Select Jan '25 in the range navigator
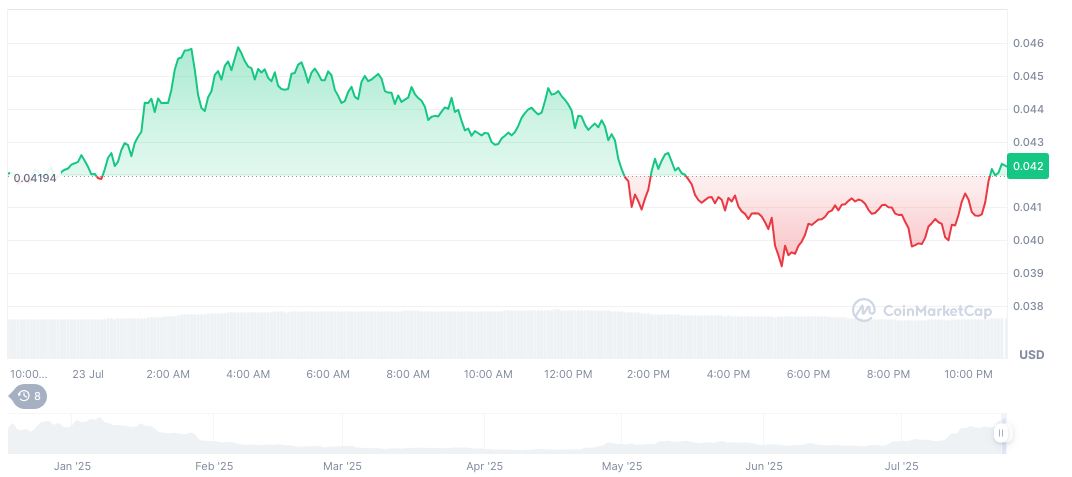The height and width of the screenshot is (477, 1072). coord(72,466)
